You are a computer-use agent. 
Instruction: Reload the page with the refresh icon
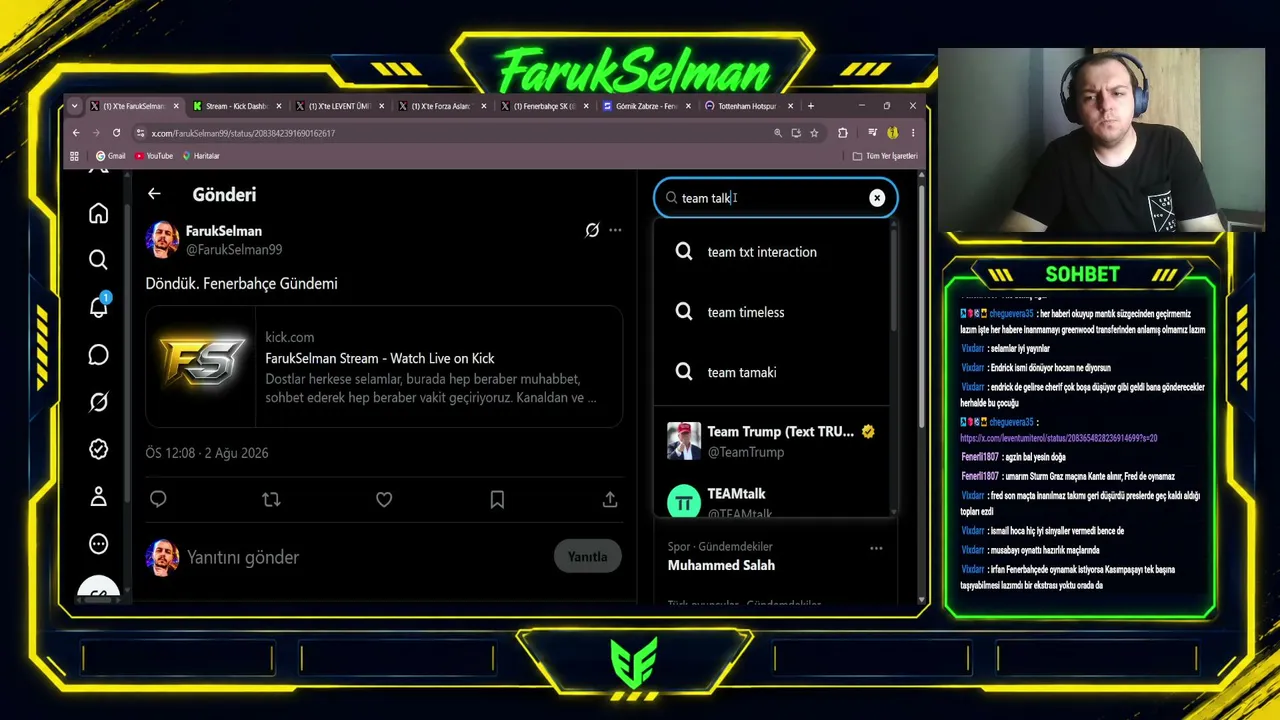[x=116, y=133]
